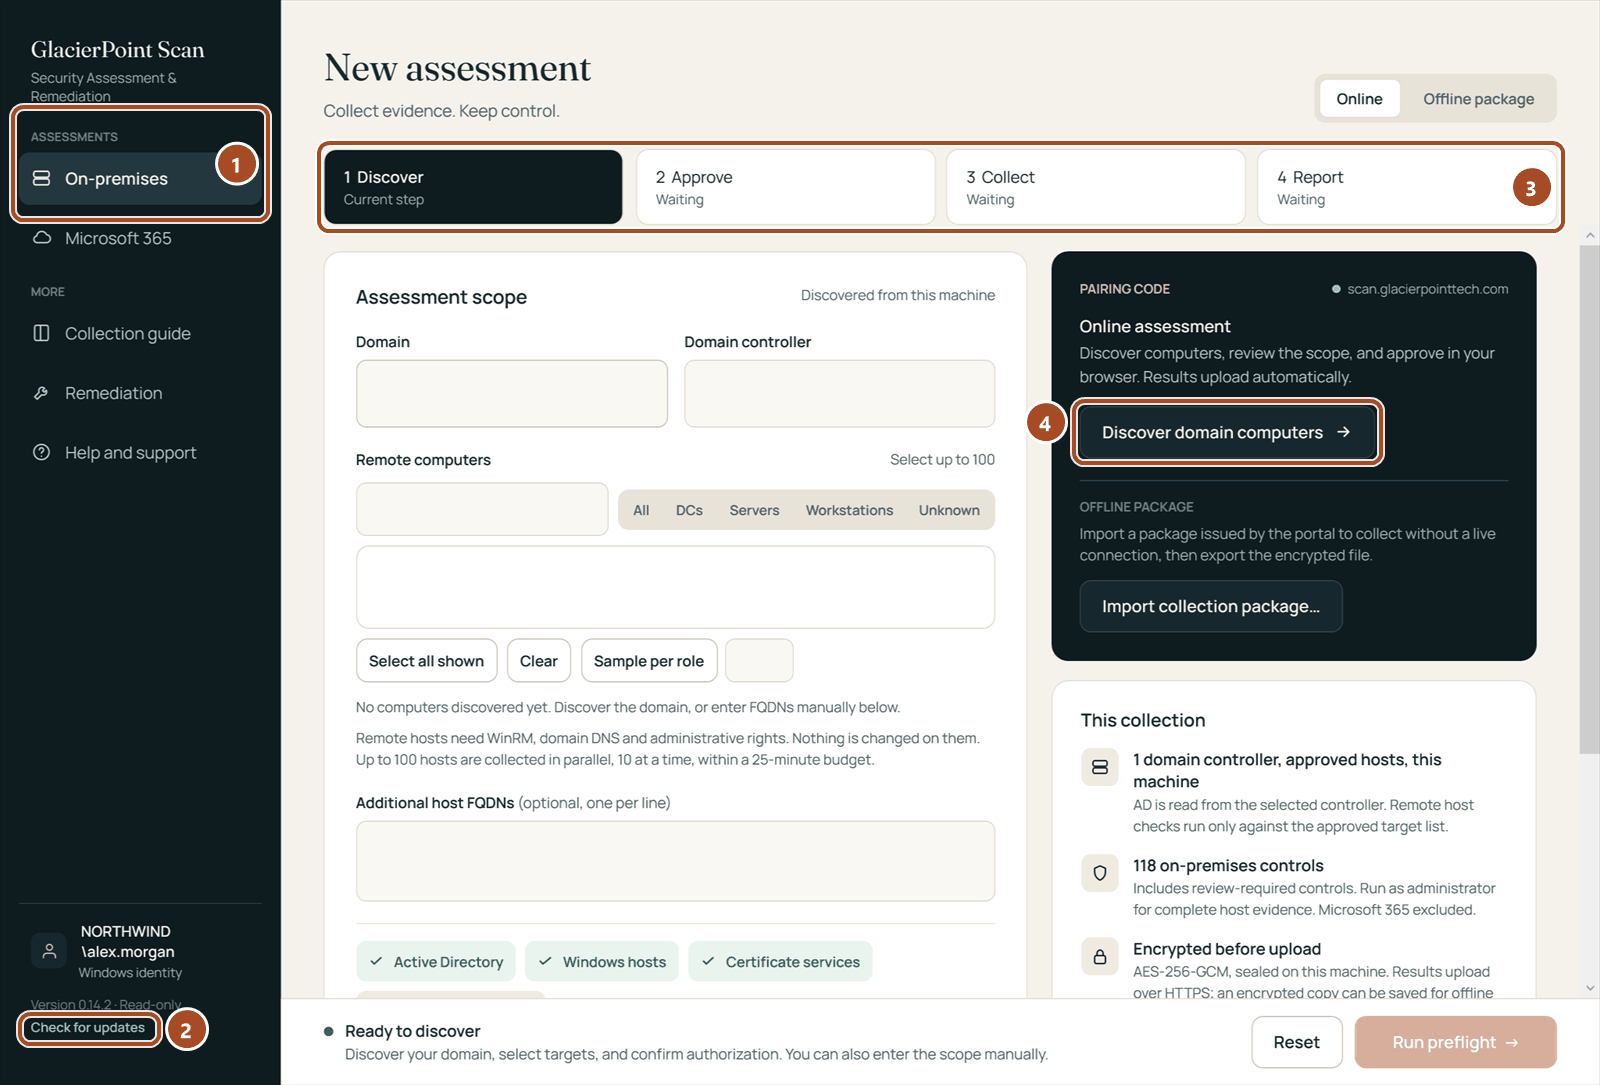The width and height of the screenshot is (1600, 1085).
Task: Switch mode toggle to Offline package
Action: coord(1478,99)
